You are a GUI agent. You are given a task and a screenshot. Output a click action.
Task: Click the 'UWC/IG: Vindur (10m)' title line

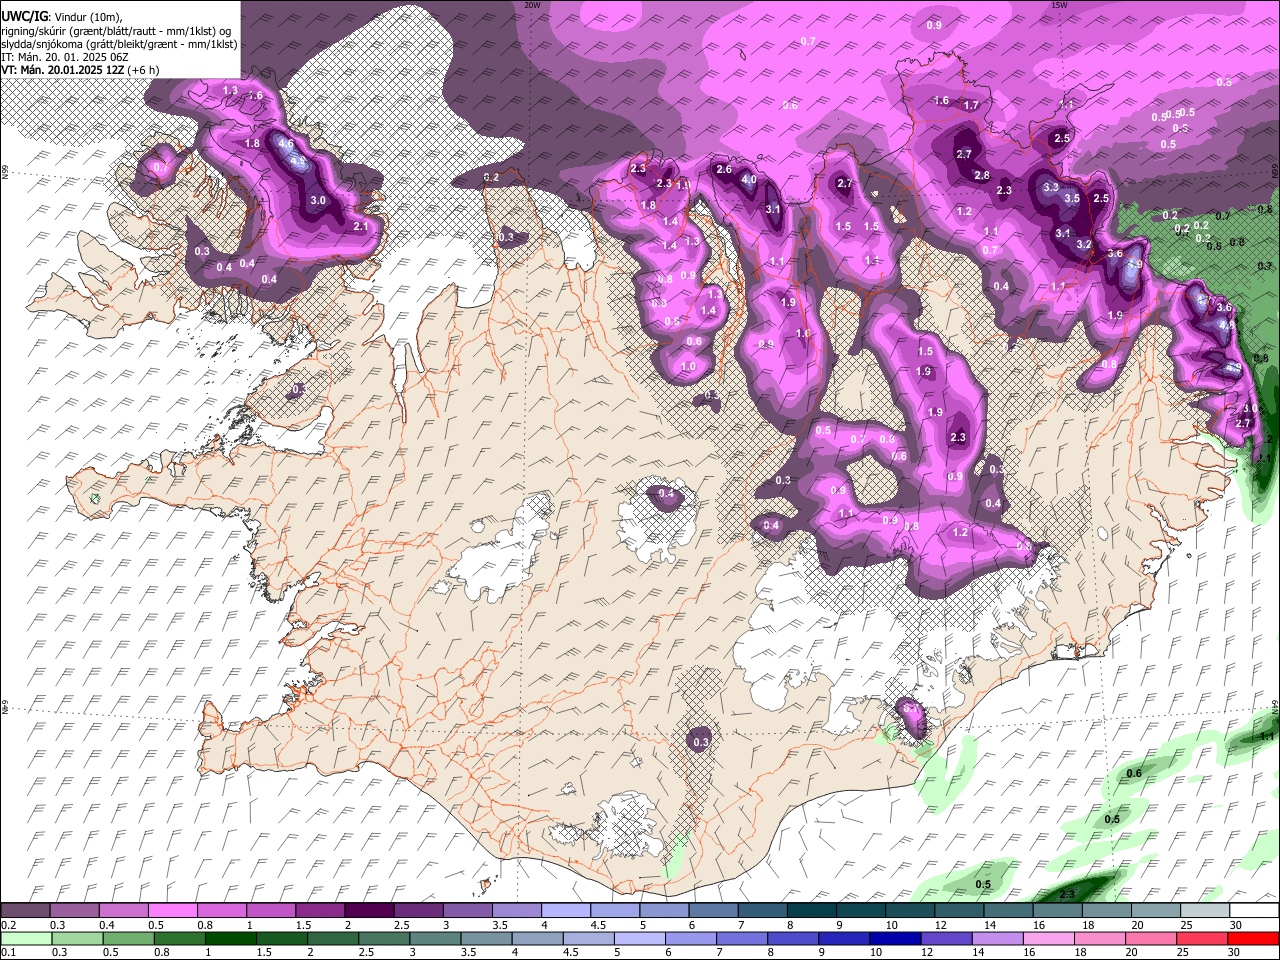[61, 17]
